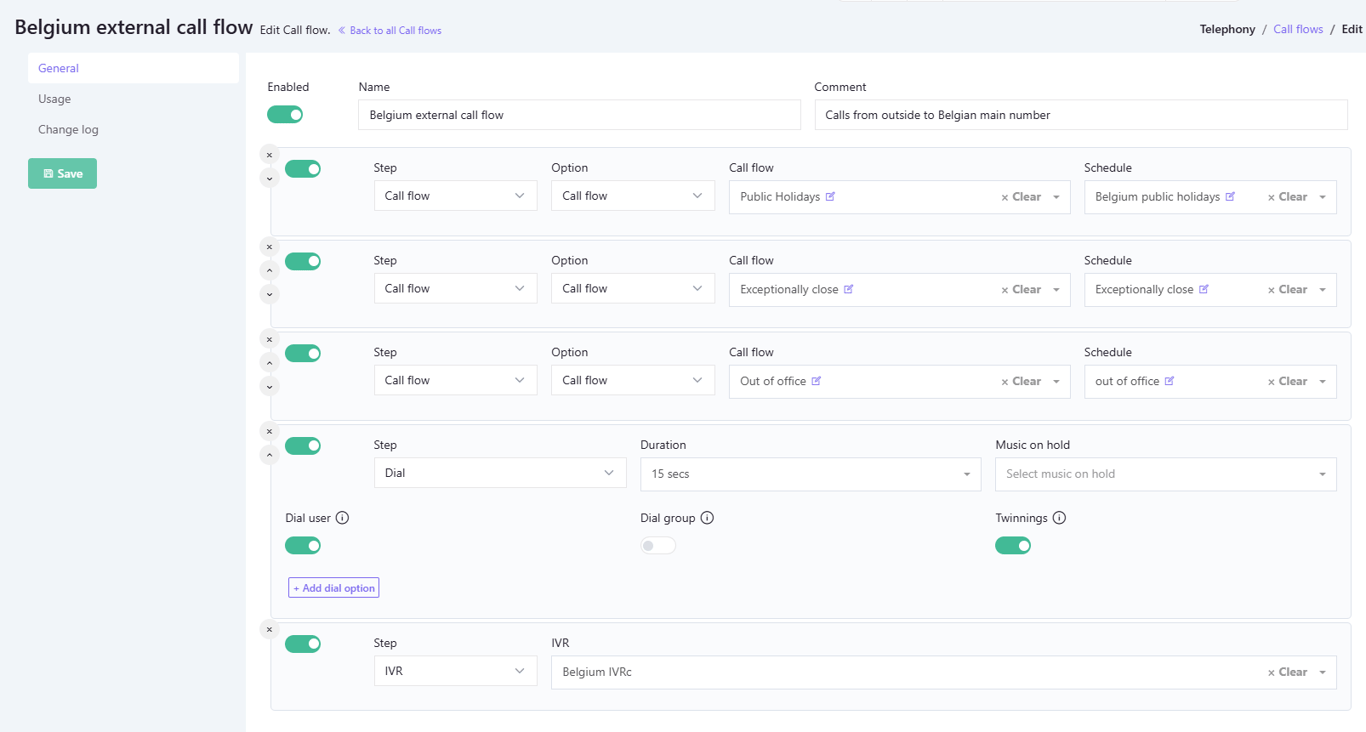Click the Save button
The height and width of the screenshot is (732, 1366).
tap(62, 174)
